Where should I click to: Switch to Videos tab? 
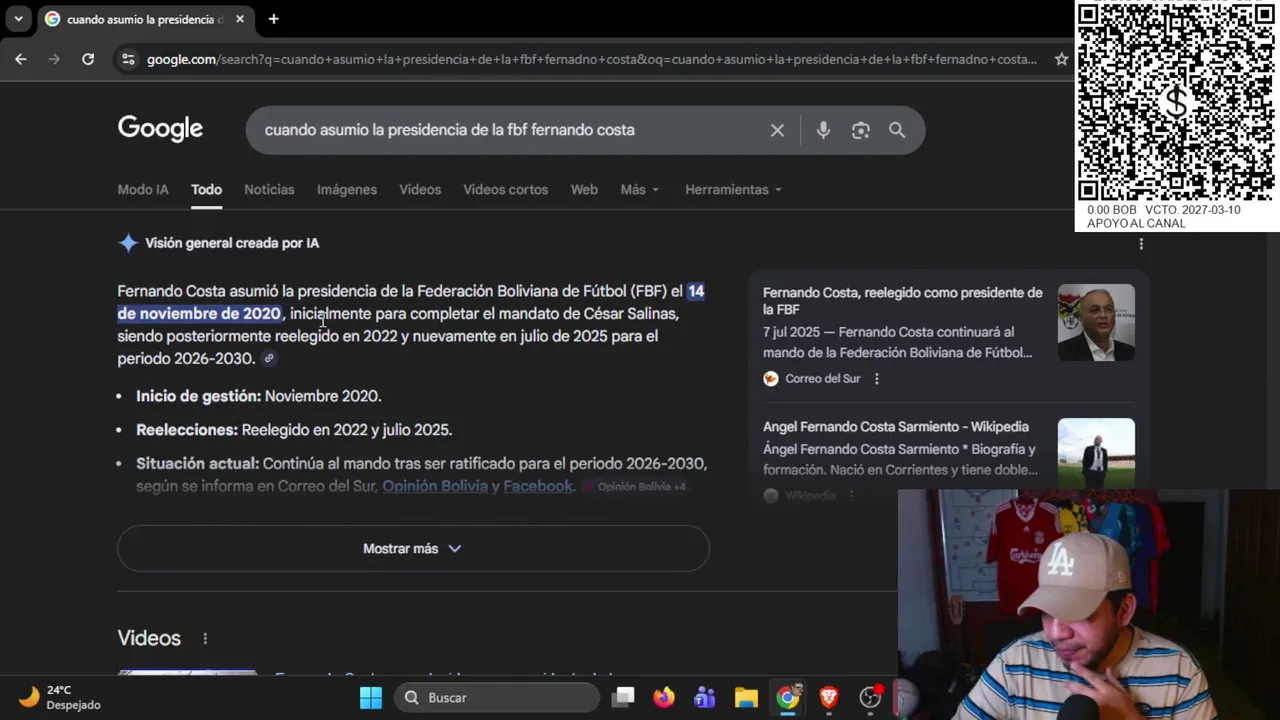point(420,190)
